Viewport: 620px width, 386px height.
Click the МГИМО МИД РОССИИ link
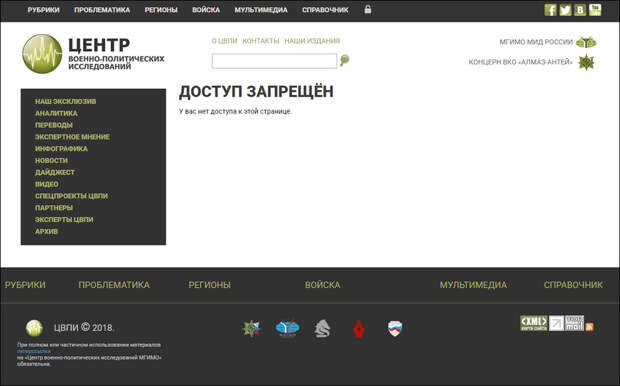(536, 42)
